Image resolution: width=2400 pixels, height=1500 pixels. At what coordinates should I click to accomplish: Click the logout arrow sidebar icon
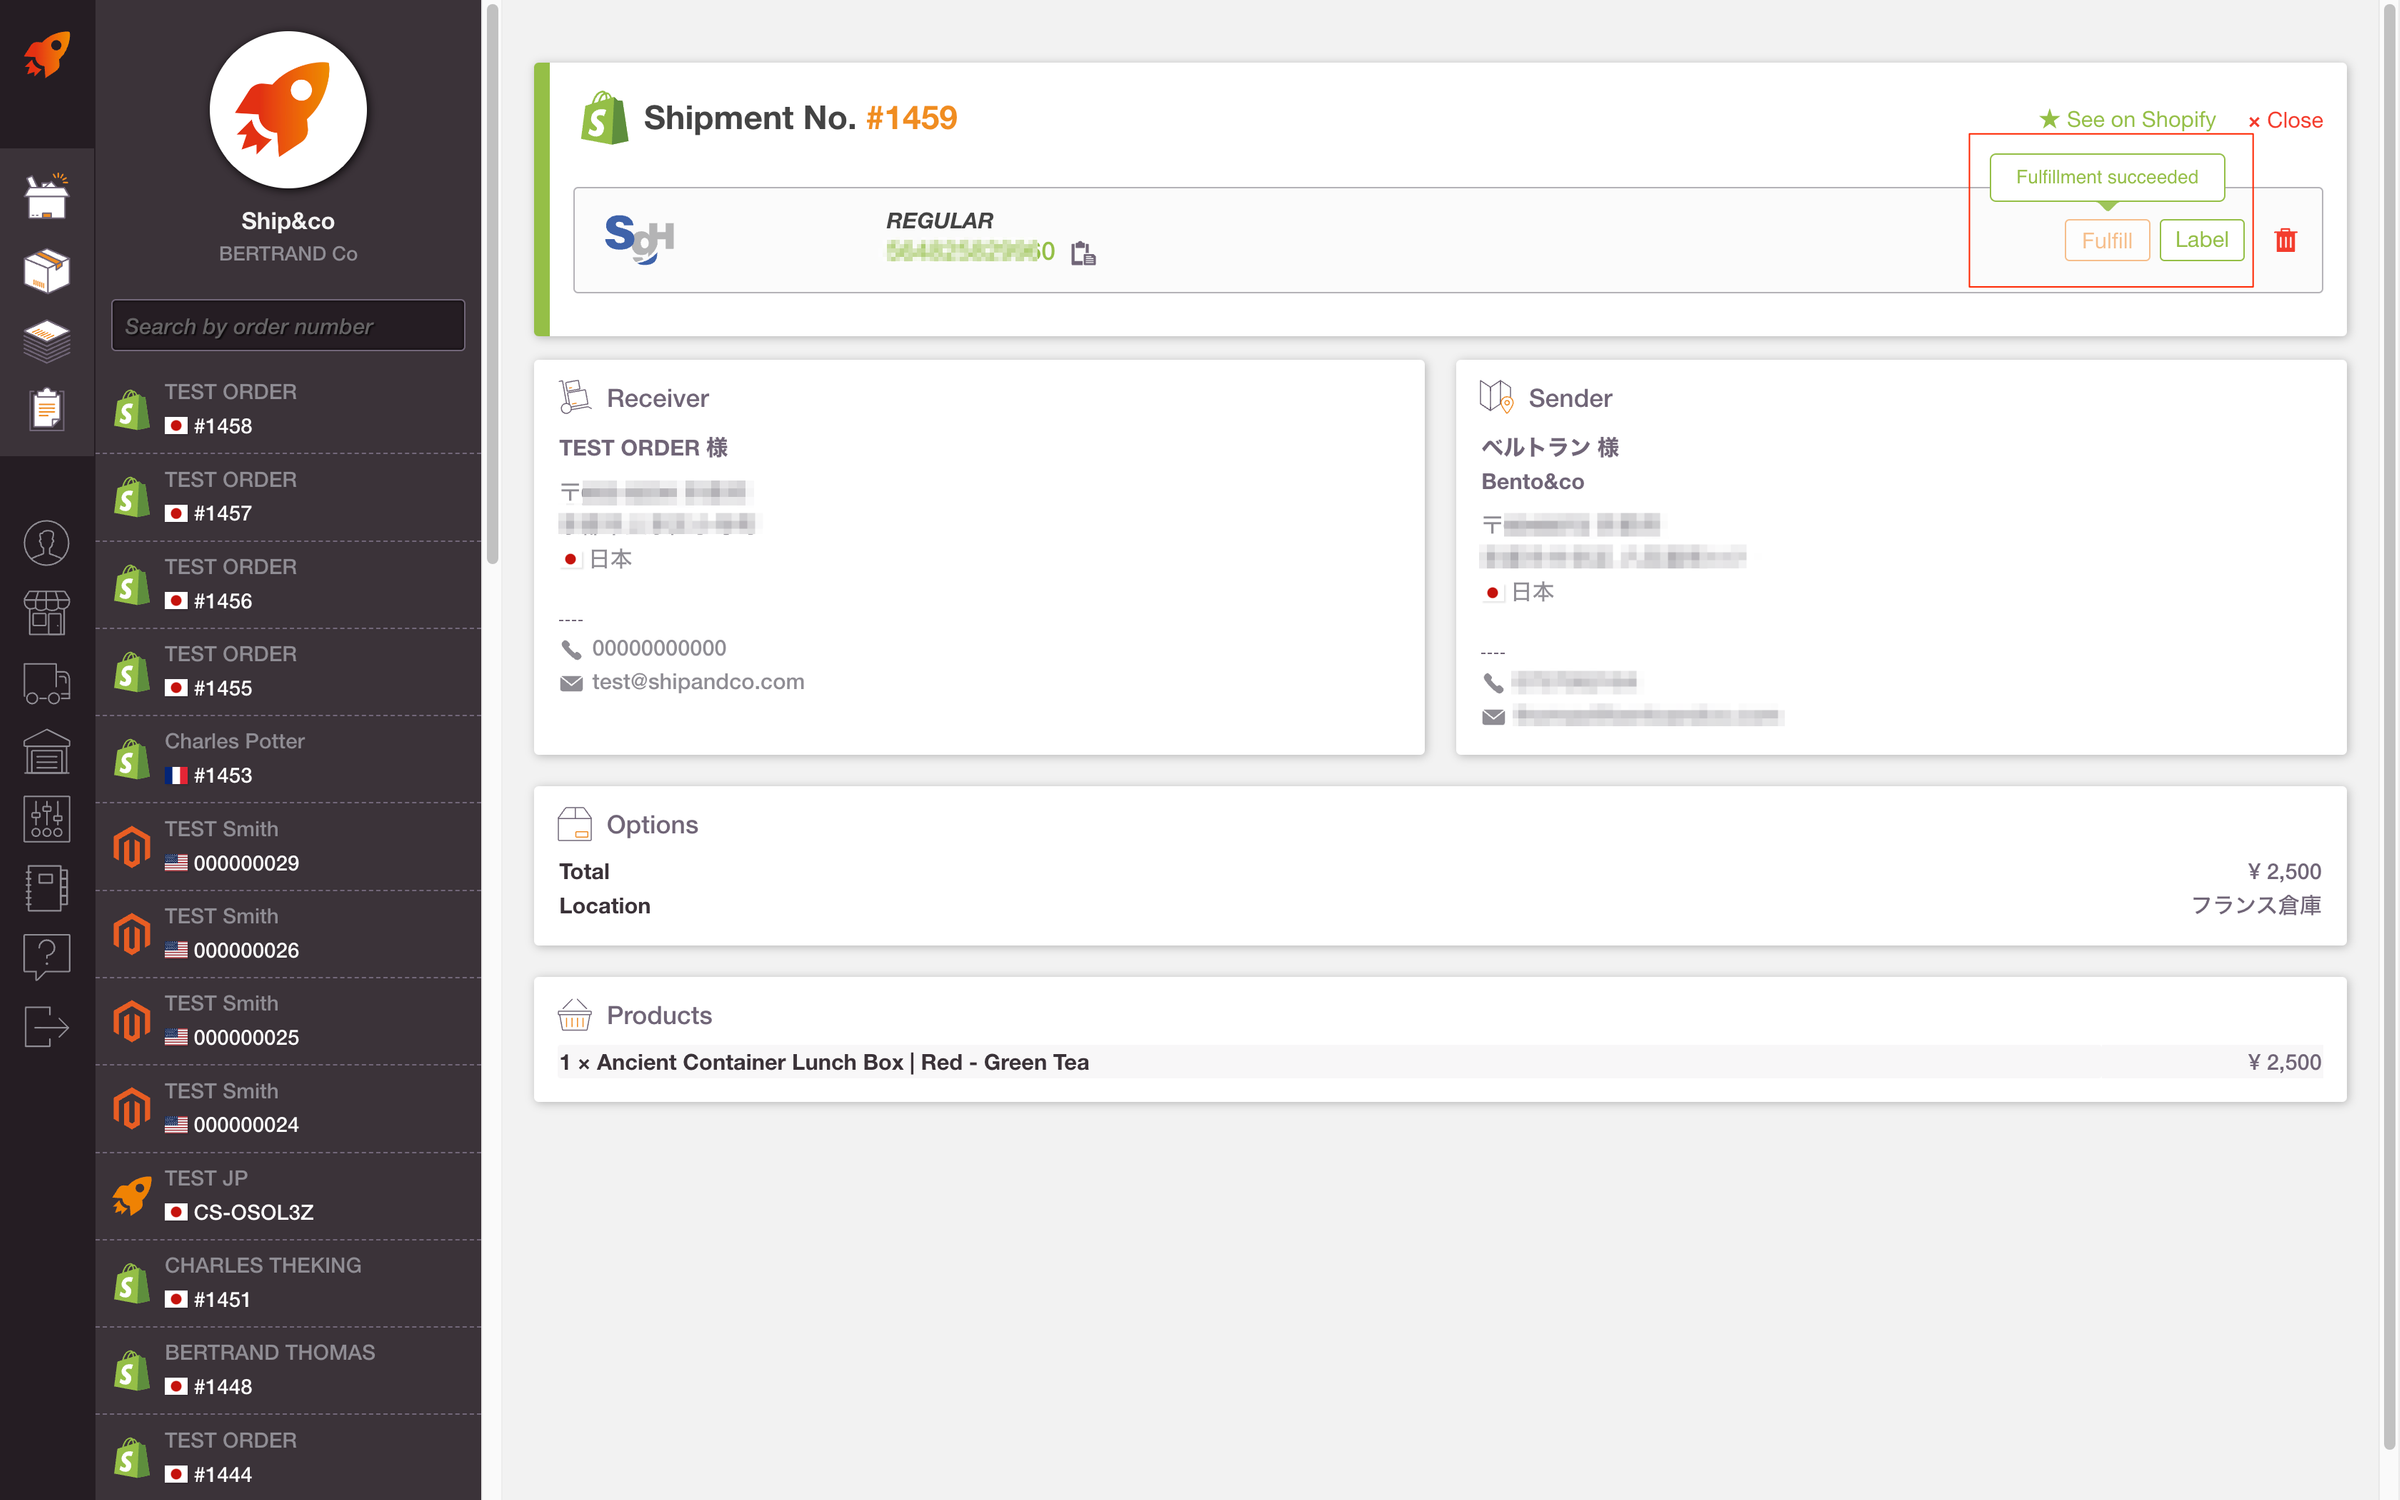click(x=46, y=1027)
